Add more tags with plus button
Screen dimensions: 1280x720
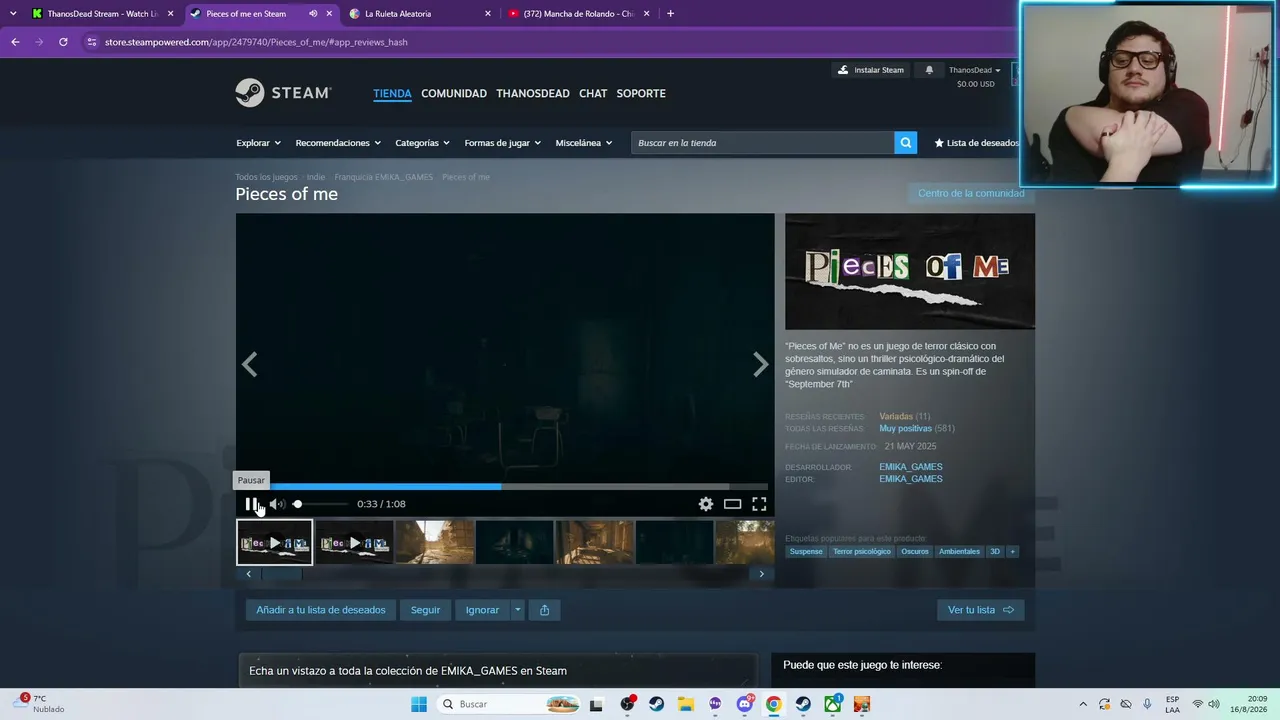coord(1012,552)
